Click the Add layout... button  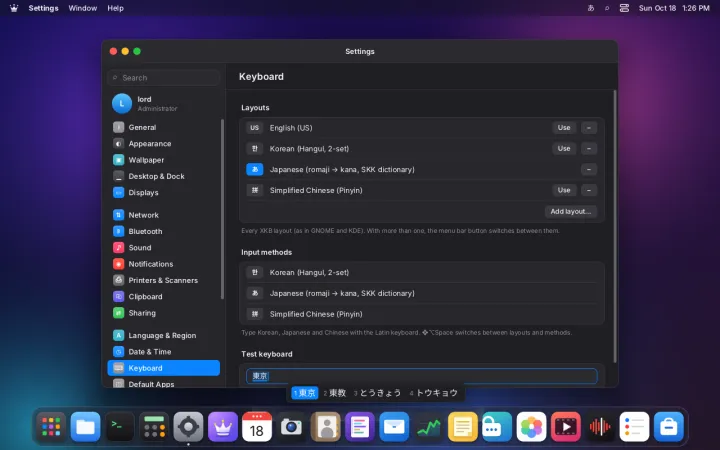571,211
